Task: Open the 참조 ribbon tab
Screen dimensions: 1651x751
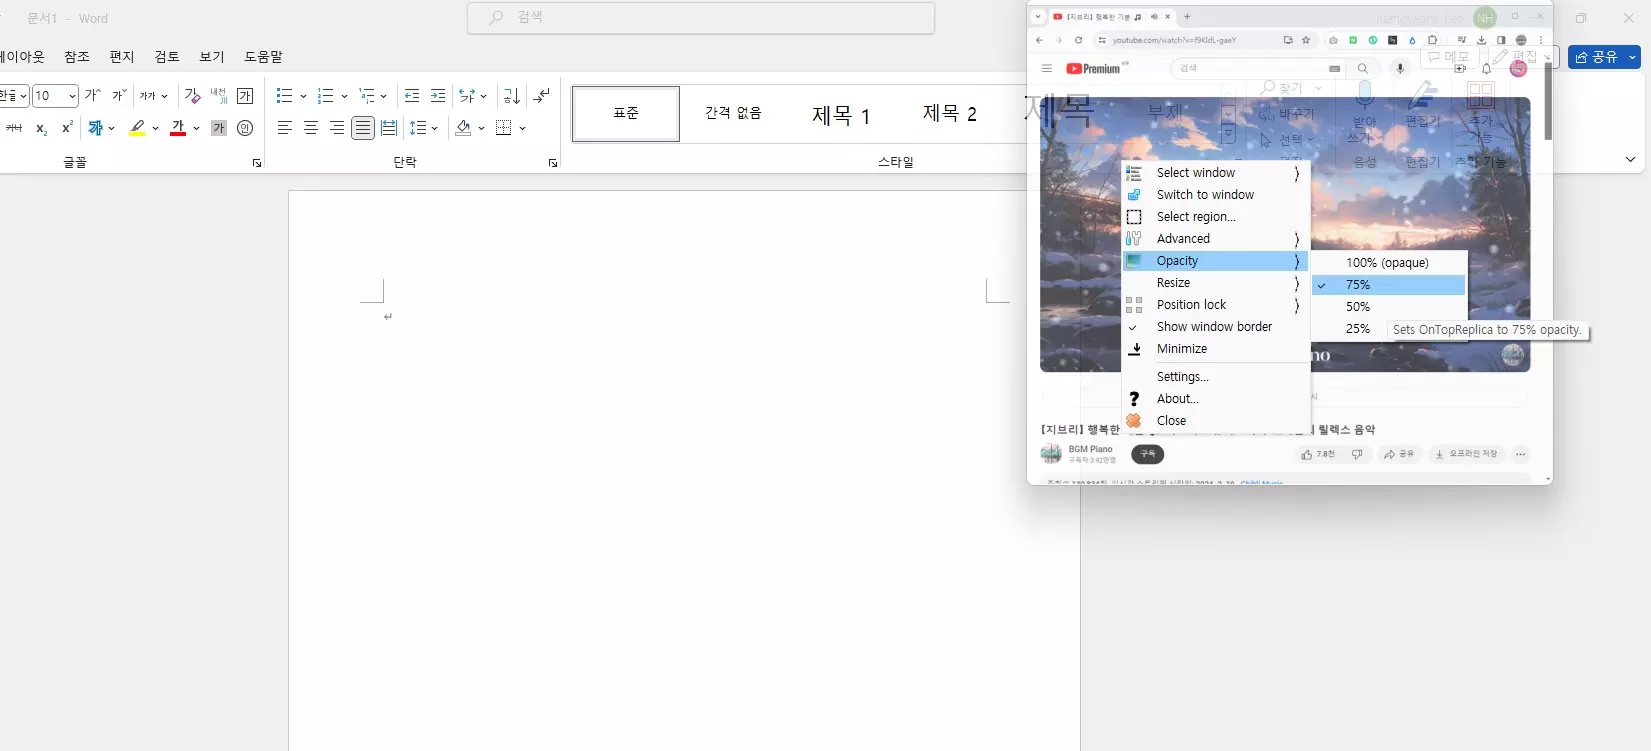Action: [x=77, y=57]
